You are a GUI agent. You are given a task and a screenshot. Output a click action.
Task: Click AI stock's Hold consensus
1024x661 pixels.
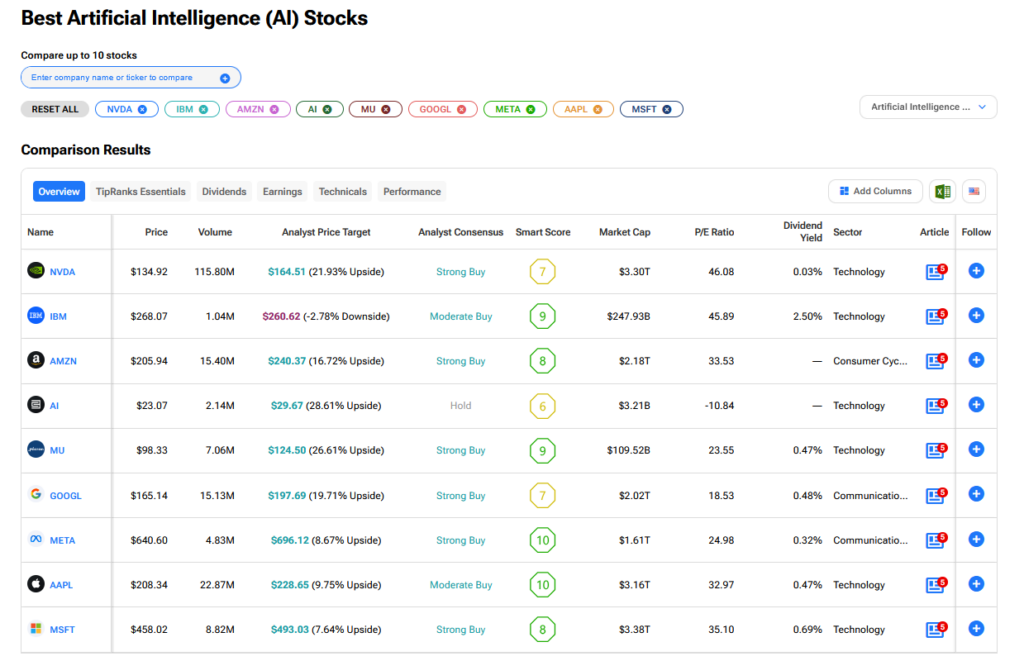[x=460, y=406]
